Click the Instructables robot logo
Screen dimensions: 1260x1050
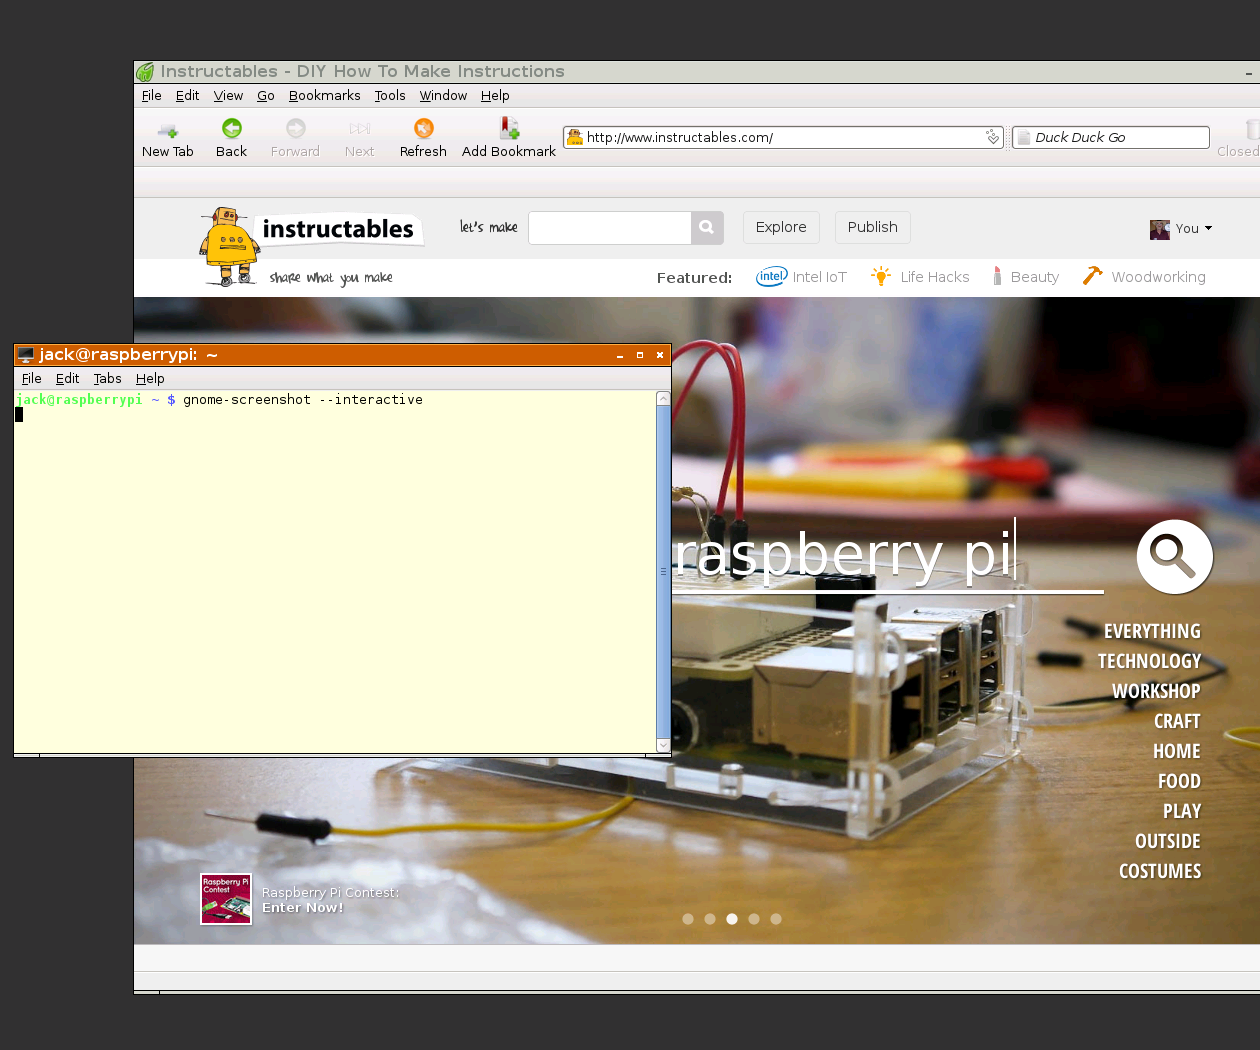[x=228, y=240]
